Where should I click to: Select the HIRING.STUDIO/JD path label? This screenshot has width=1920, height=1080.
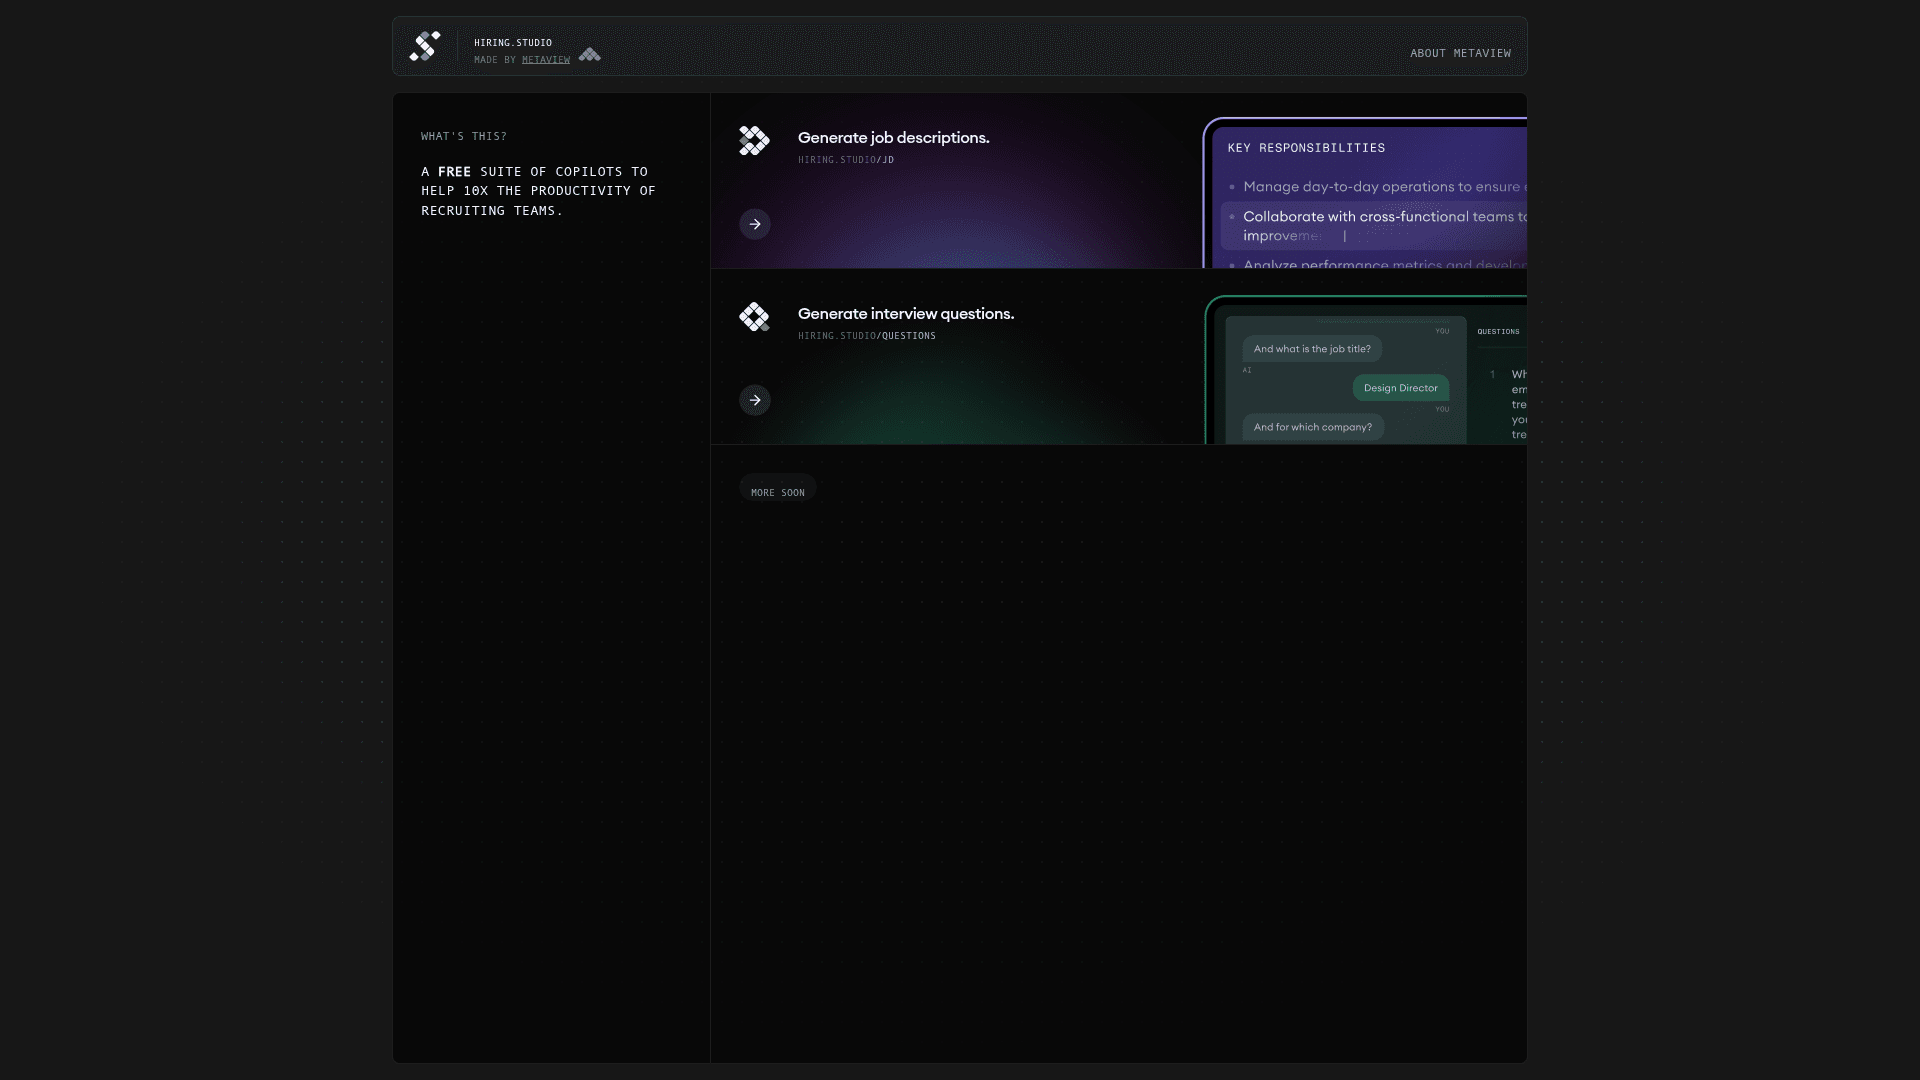click(845, 159)
